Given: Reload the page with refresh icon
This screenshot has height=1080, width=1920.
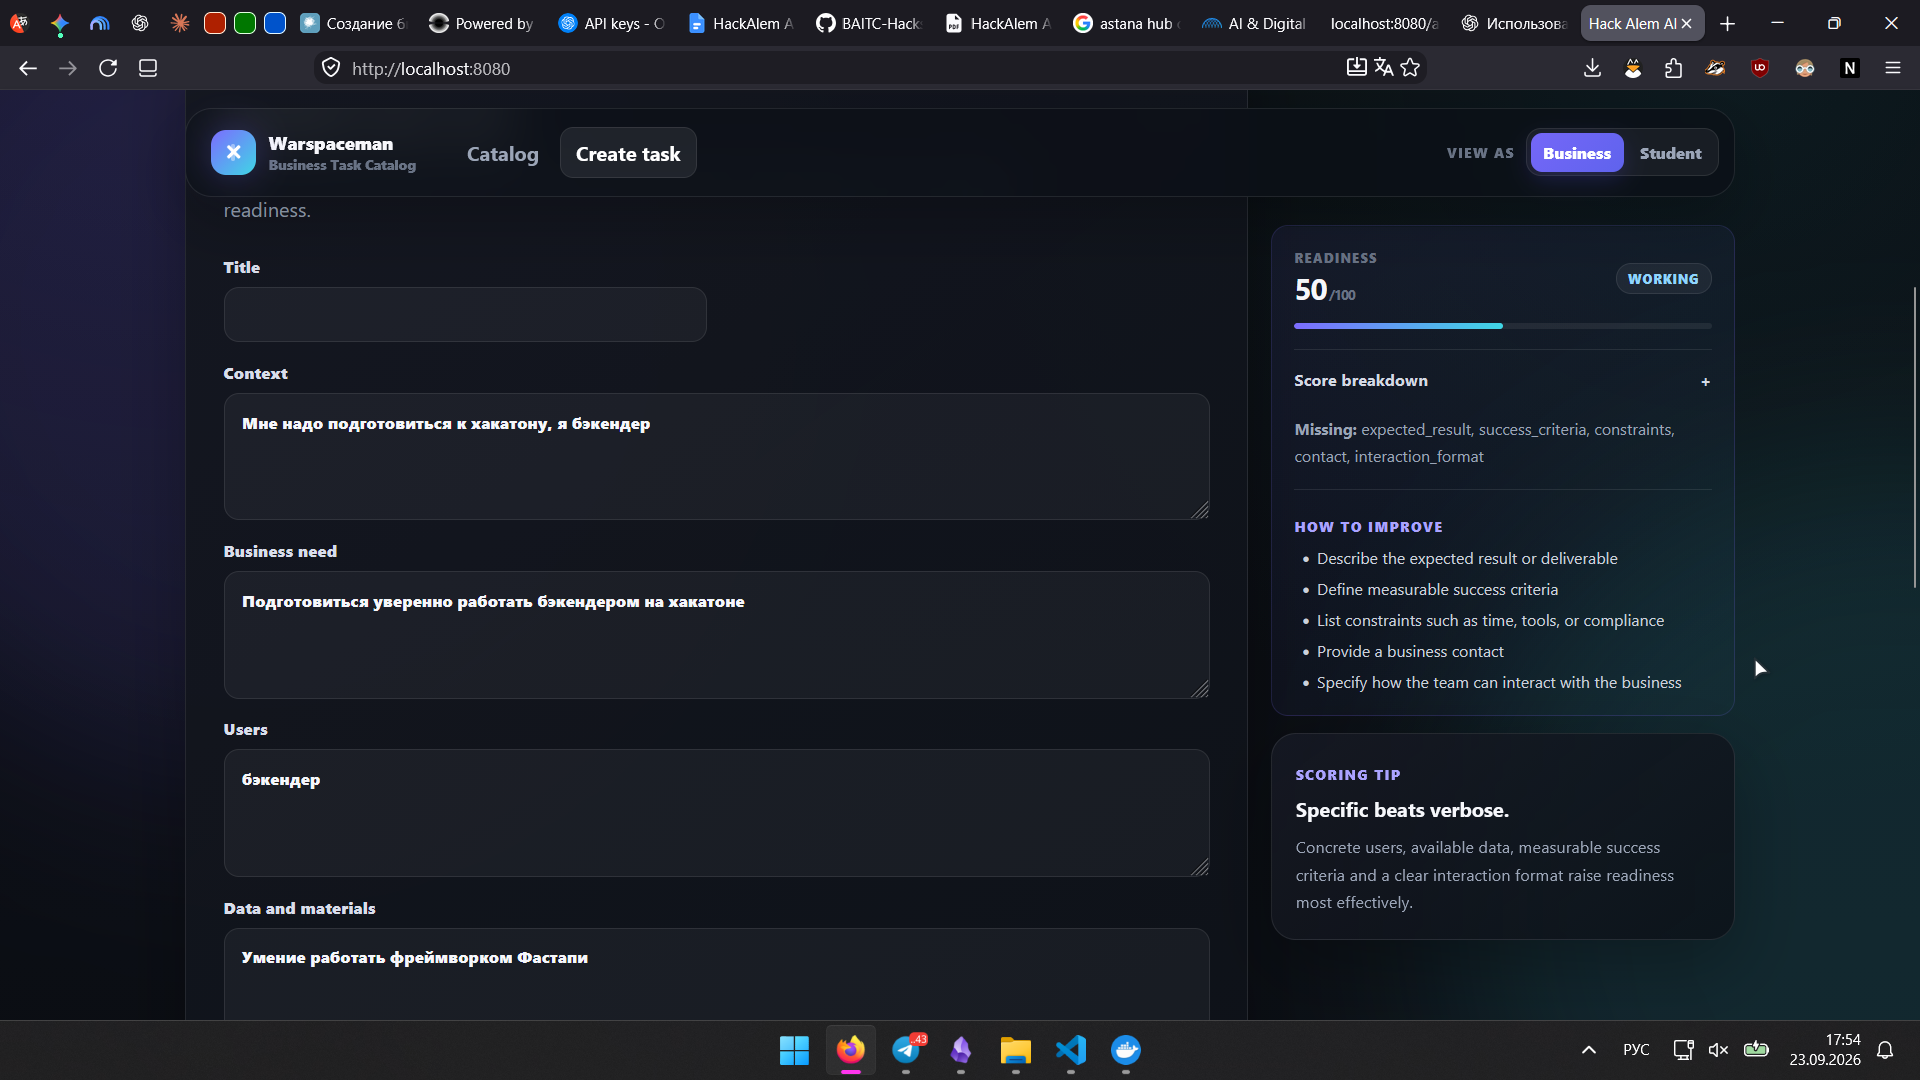Looking at the screenshot, I should pyautogui.click(x=108, y=68).
